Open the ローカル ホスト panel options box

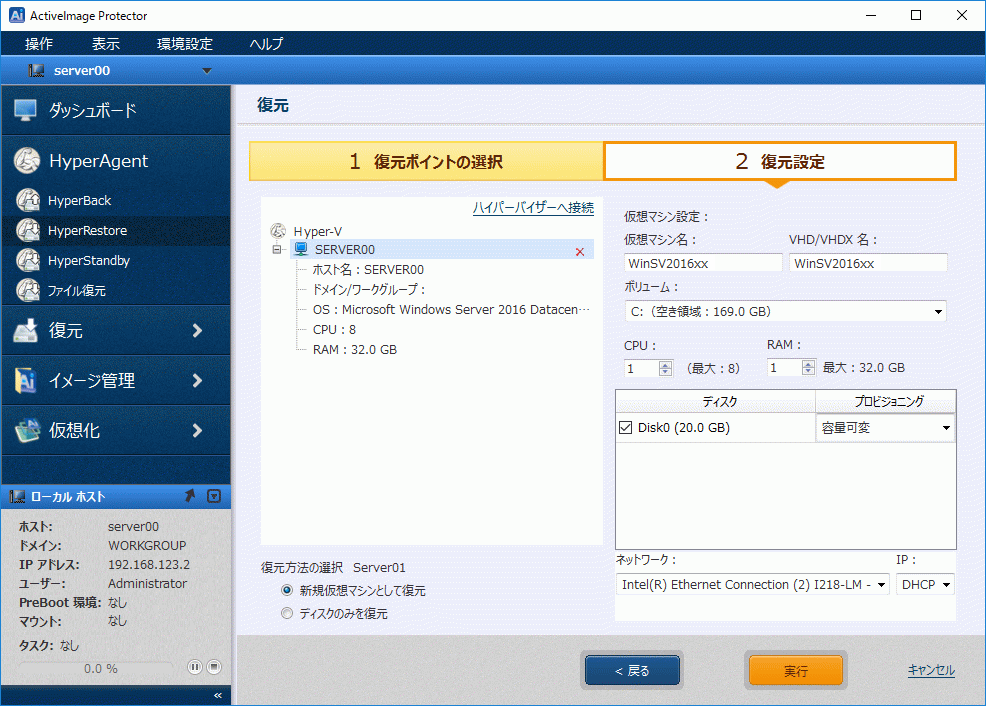tap(214, 496)
